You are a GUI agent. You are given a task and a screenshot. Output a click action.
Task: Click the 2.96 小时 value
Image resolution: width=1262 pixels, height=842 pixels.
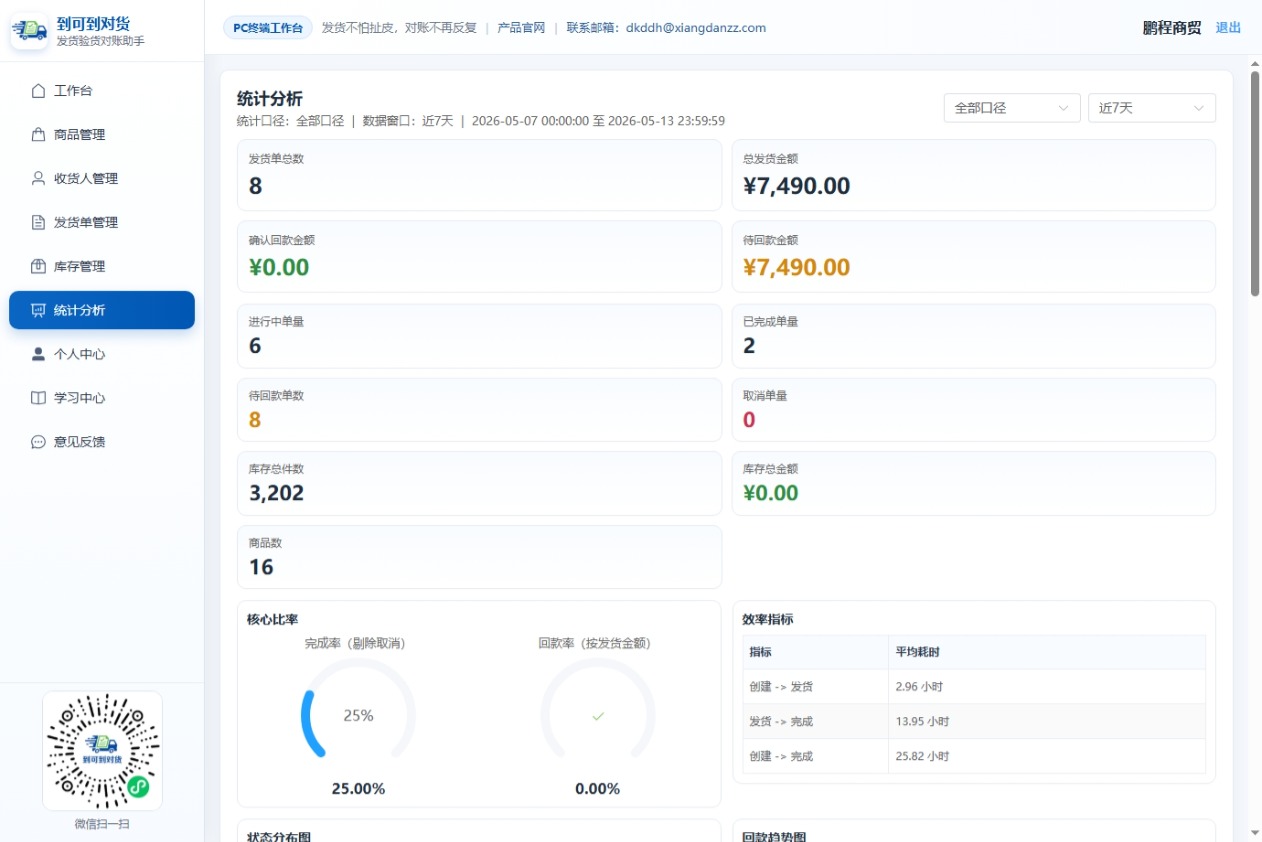coord(919,687)
